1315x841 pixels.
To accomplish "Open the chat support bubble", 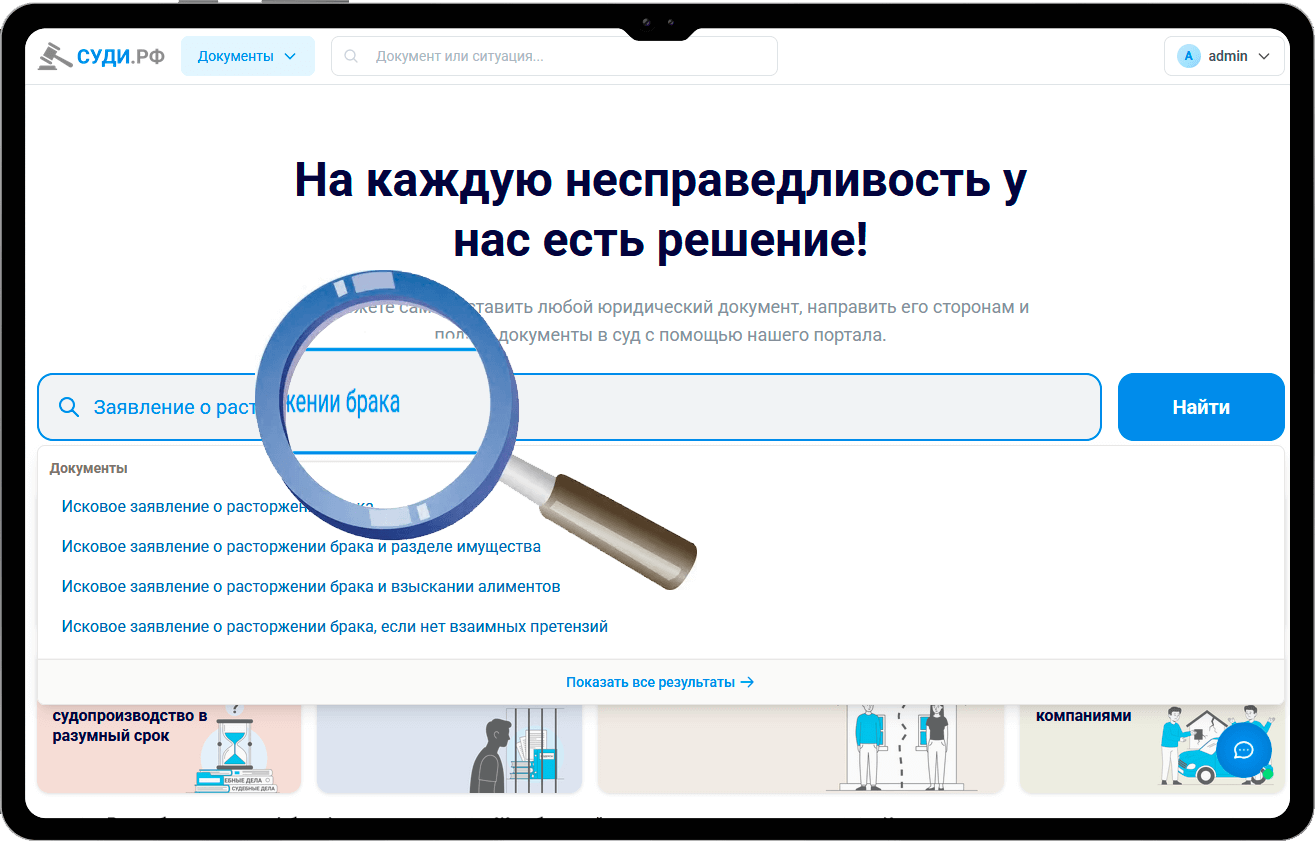I will pos(1243,749).
